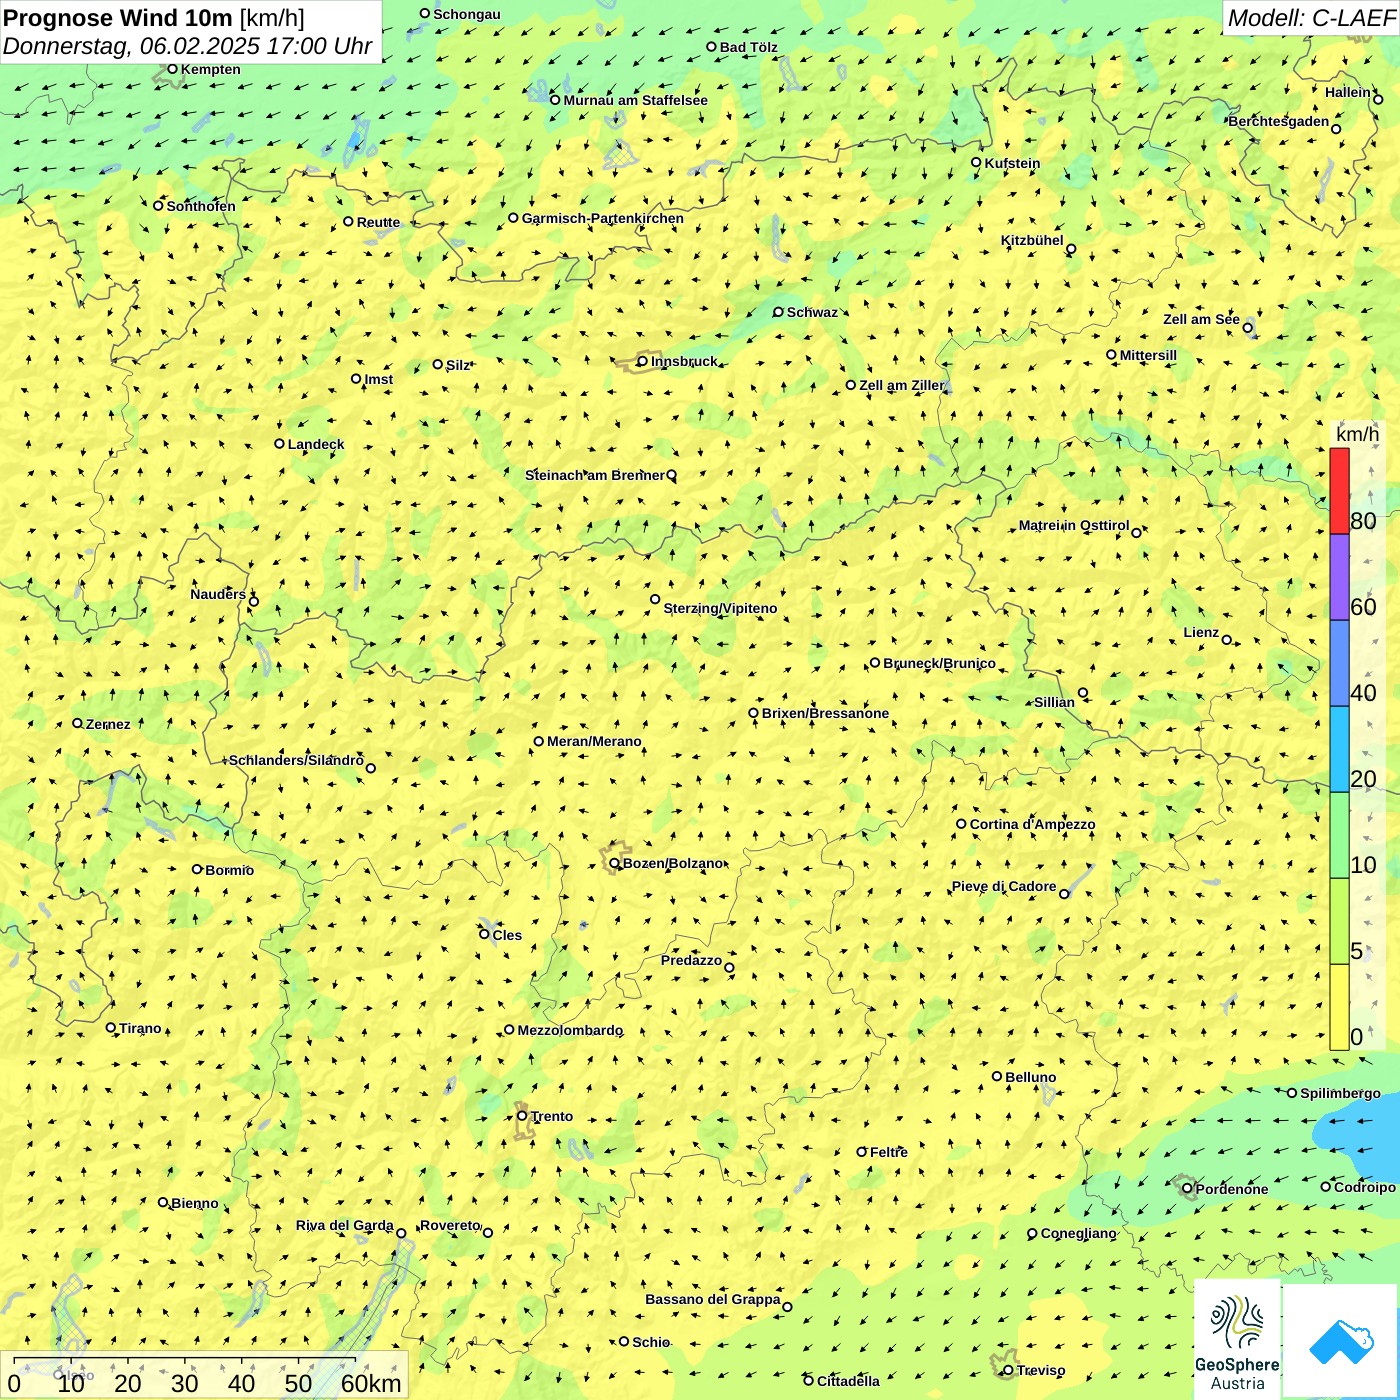
Task: Click the 'Reutte' label
Action: coord(378,222)
